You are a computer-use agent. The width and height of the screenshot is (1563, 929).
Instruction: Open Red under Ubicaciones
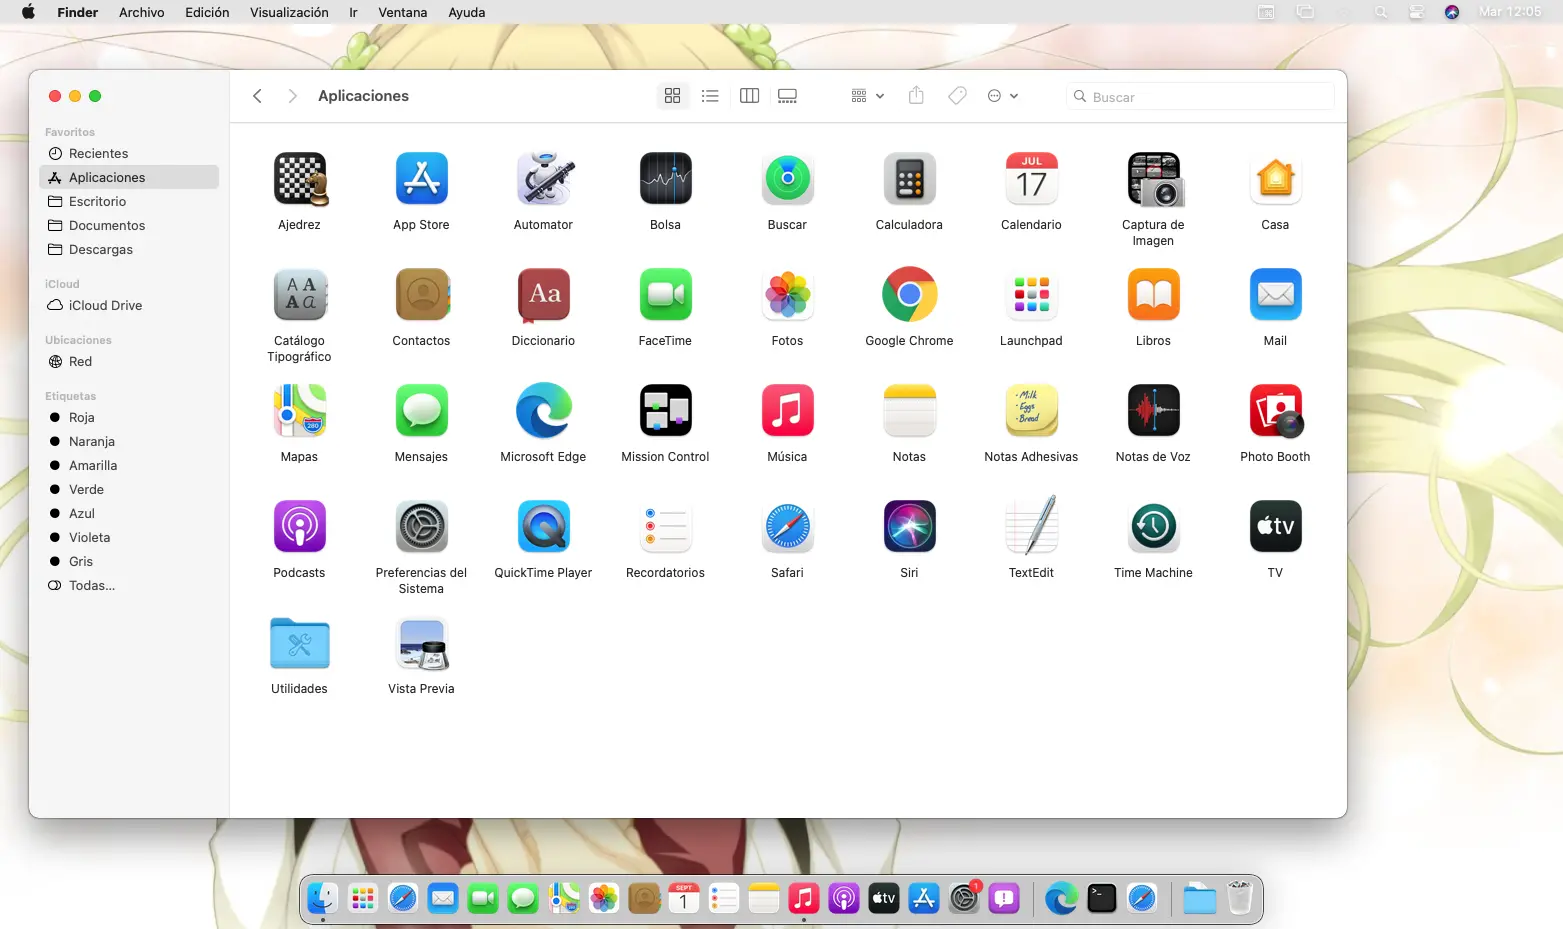[x=129, y=361]
